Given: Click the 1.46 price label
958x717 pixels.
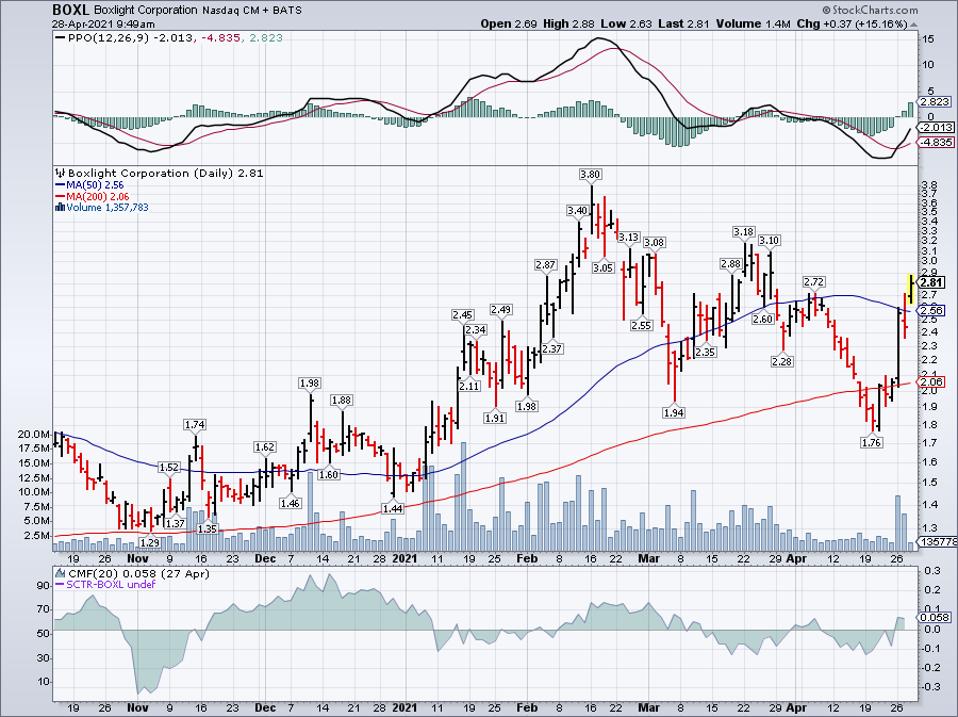Looking at the screenshot, I should (290, 503).
